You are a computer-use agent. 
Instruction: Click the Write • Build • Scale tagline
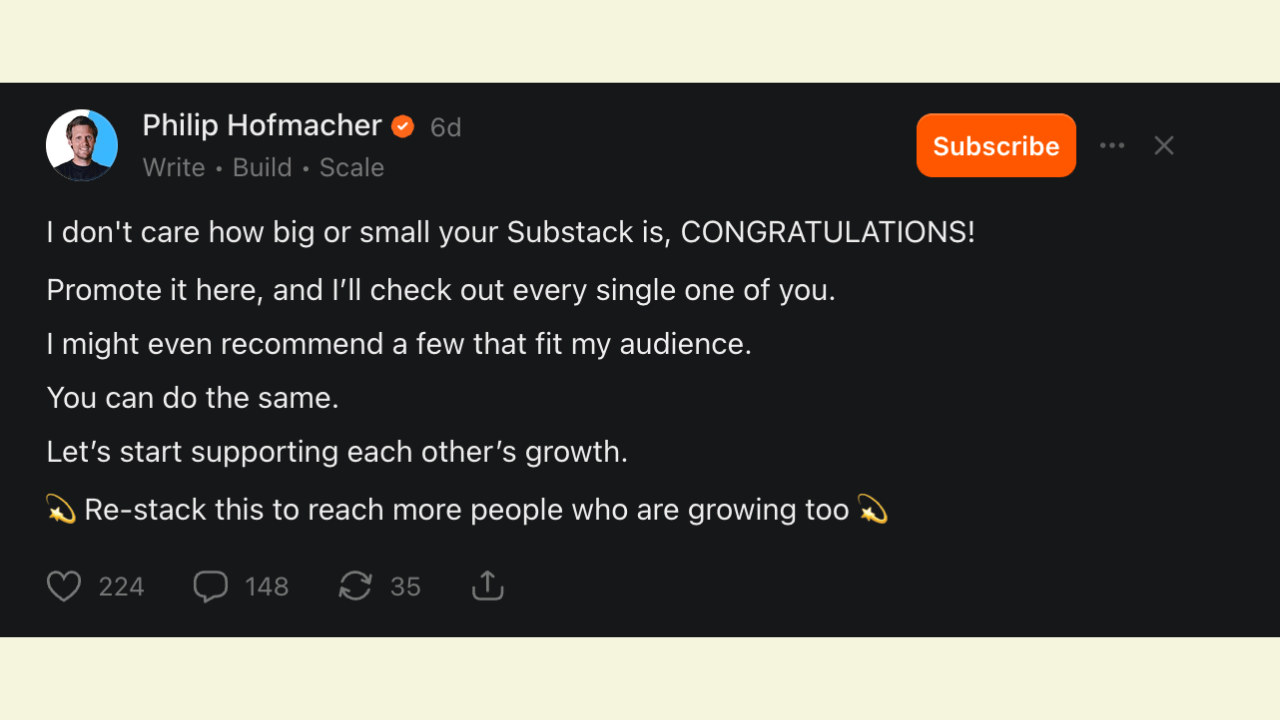pos(263,167)
